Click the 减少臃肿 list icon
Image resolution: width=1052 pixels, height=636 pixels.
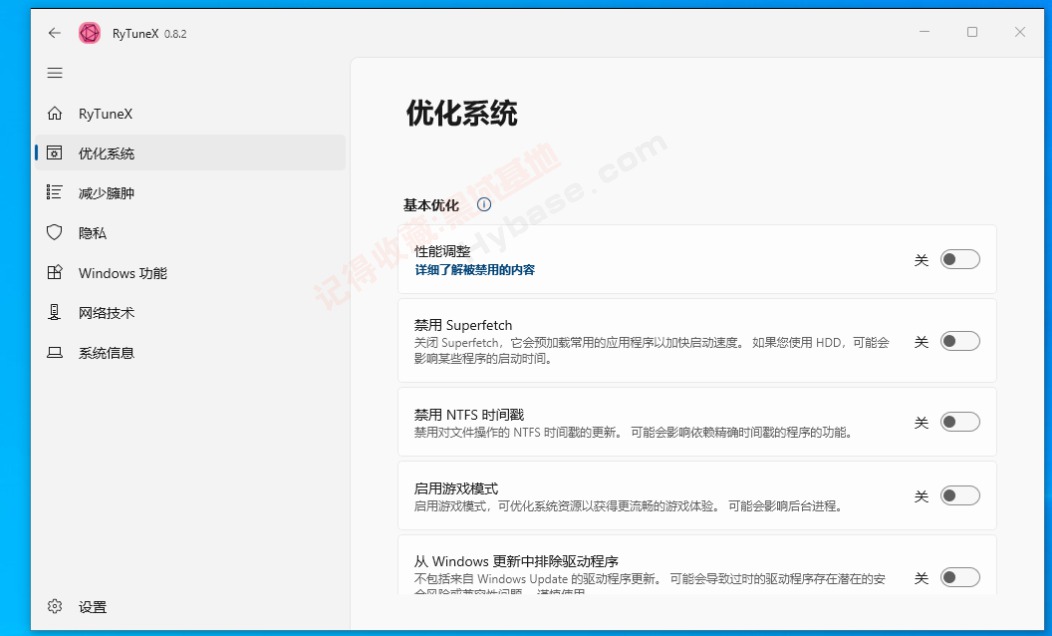(55, 193)
